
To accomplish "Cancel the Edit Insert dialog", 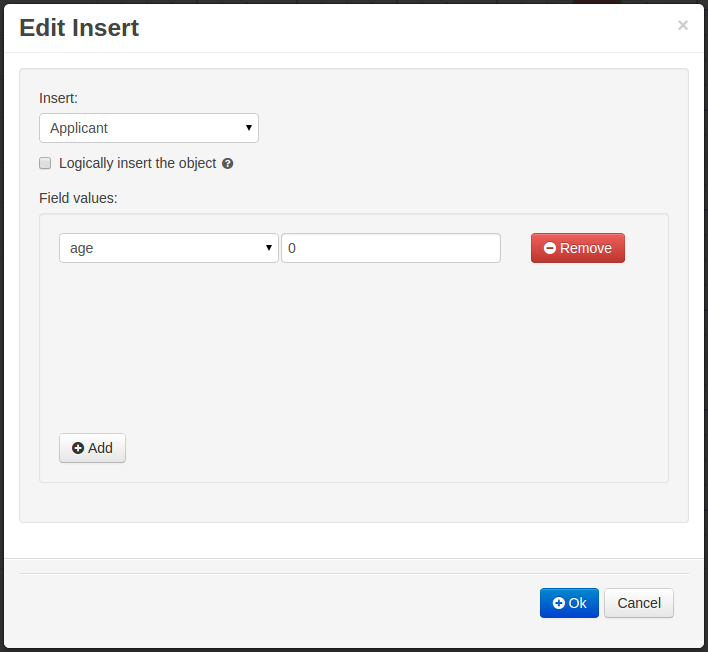I will (x=639, y=603).
